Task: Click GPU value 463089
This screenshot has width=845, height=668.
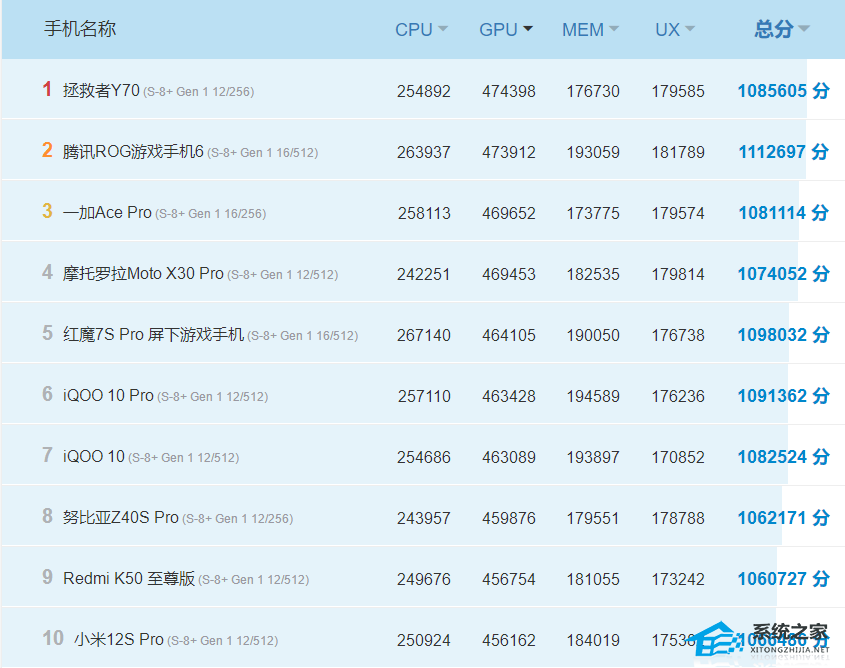Action: [x=509, y=456]
